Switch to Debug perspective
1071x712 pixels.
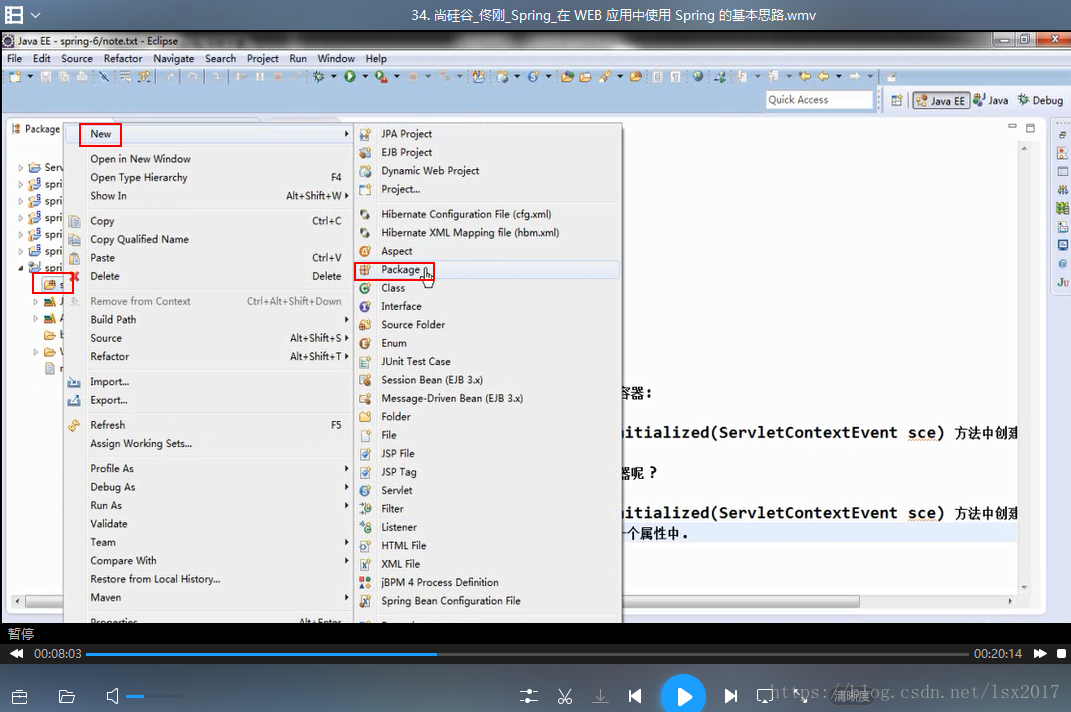pos(1040,100)
